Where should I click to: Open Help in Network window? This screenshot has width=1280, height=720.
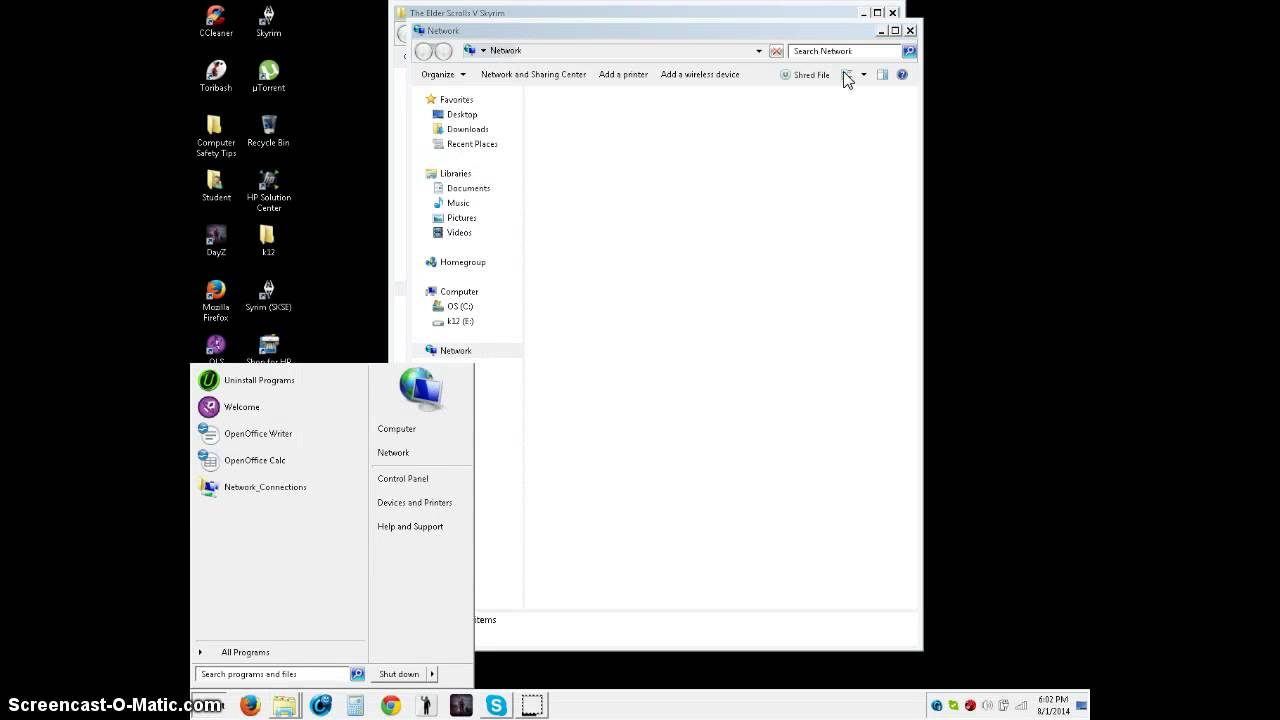(x=902, y=75)
